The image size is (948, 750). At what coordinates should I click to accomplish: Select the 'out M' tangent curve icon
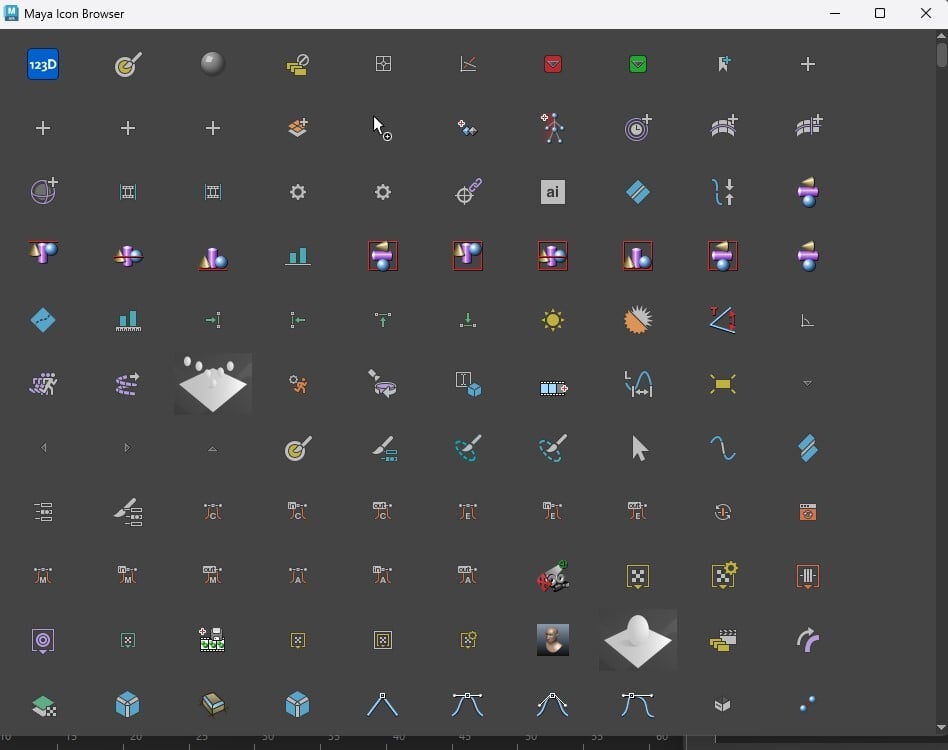[x=213, y=575]
